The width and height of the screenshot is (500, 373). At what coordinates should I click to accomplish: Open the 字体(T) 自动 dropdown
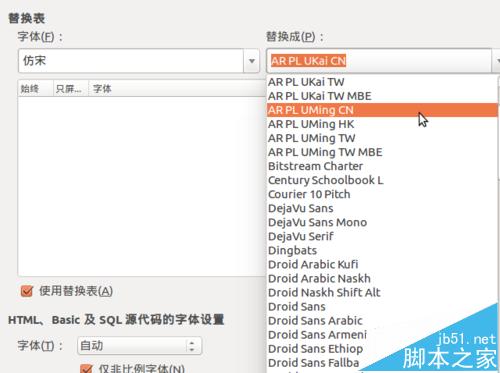click(139, 346)
